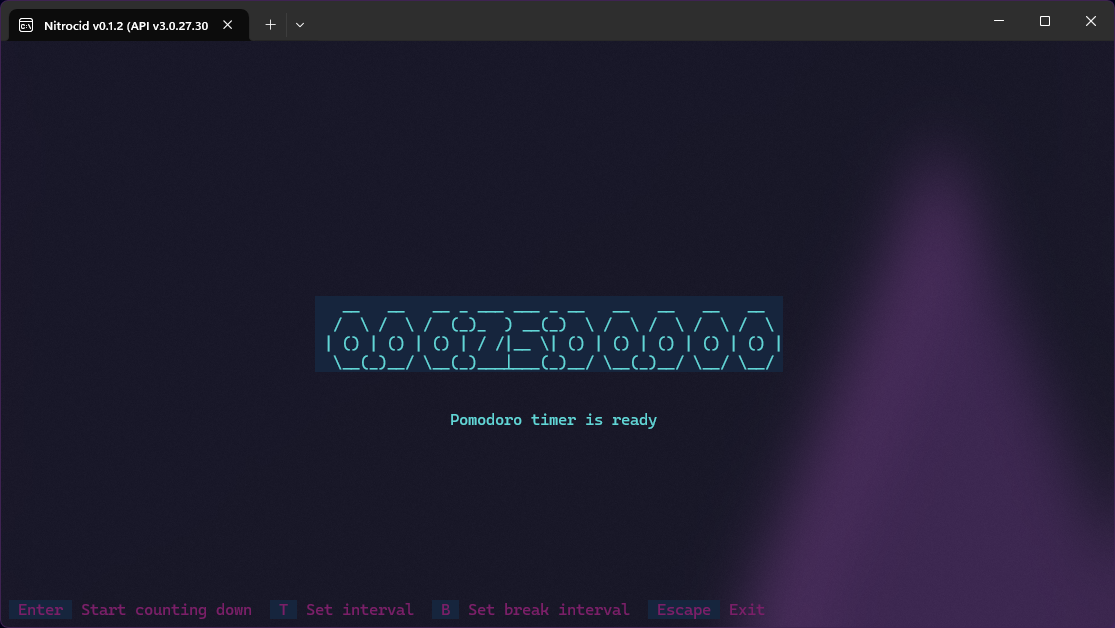Click the Escape key badge

(x=683, y=610)
